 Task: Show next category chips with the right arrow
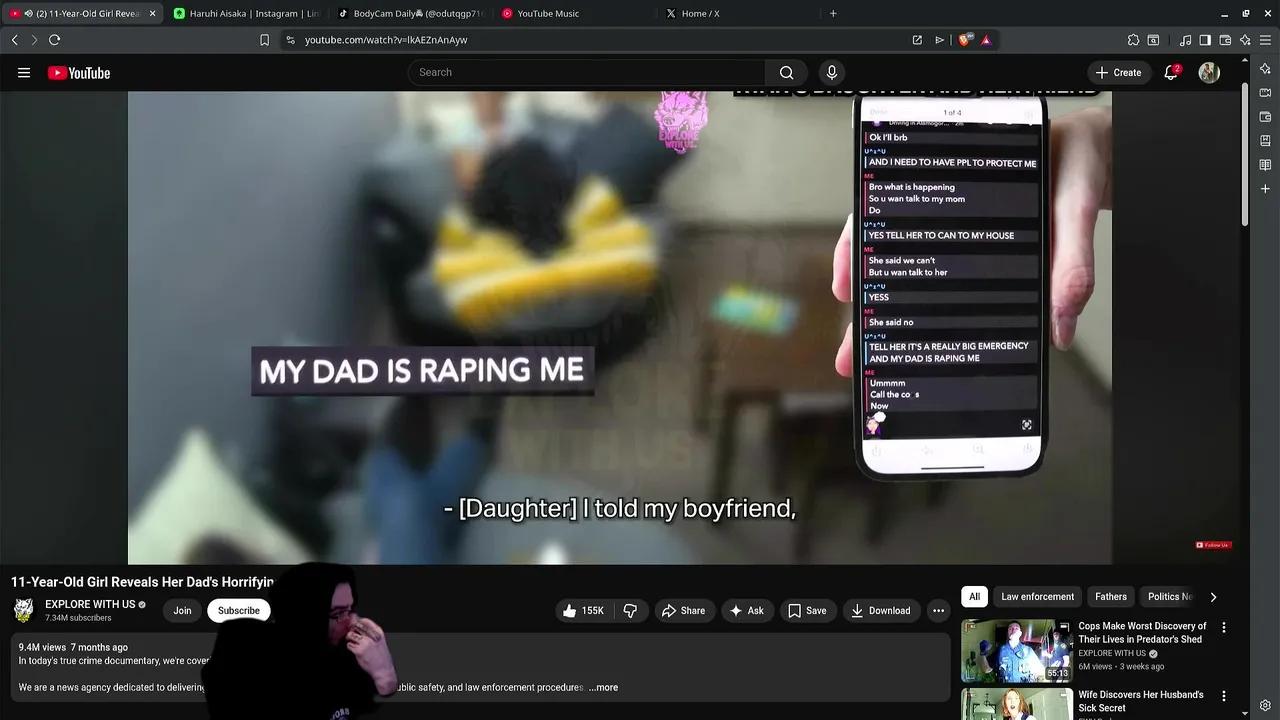coord(1213,597)
